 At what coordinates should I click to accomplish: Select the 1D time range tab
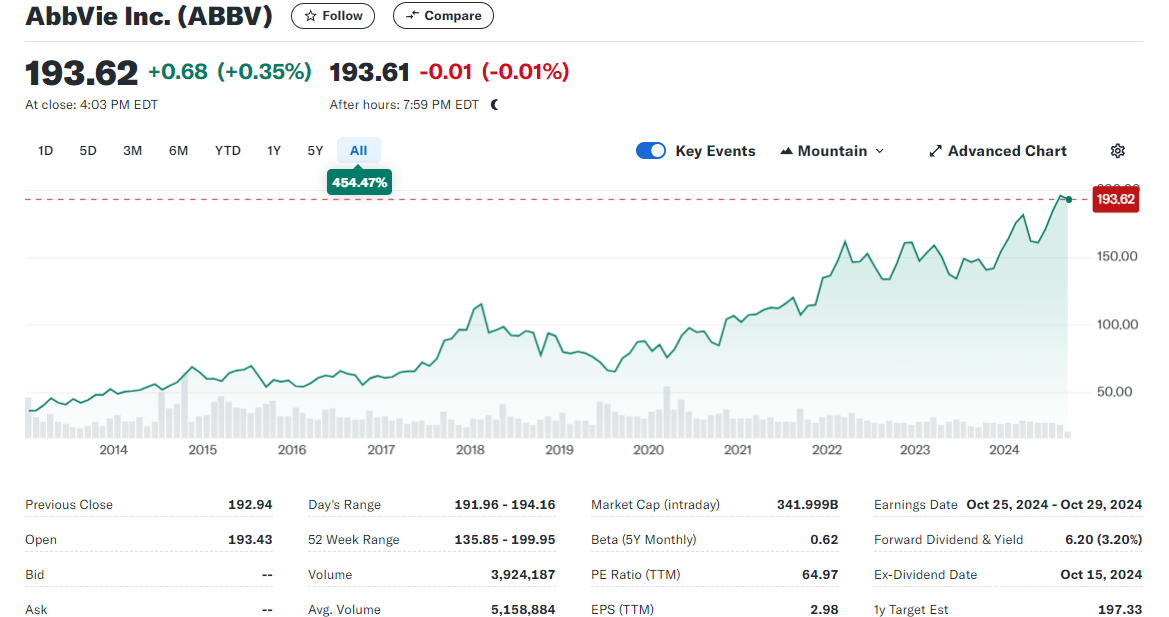45,151
